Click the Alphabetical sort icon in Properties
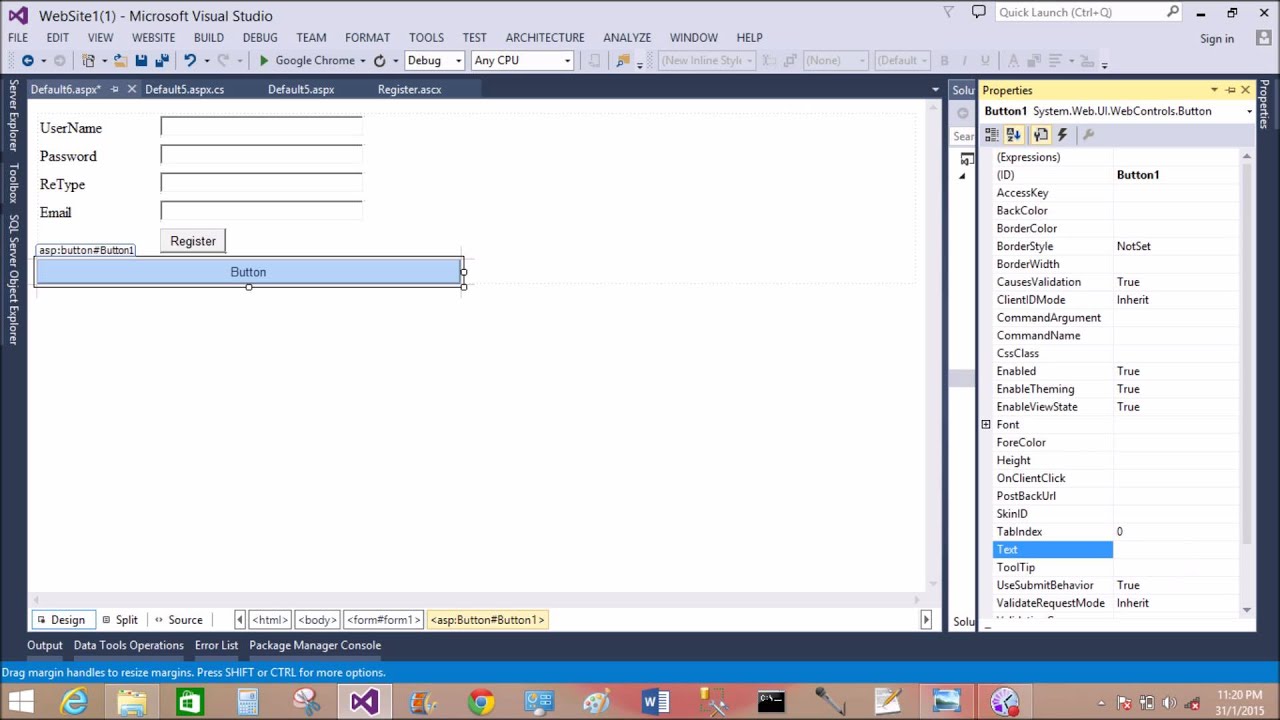Screen dimensions: 1280x720 click(1014, 135)
